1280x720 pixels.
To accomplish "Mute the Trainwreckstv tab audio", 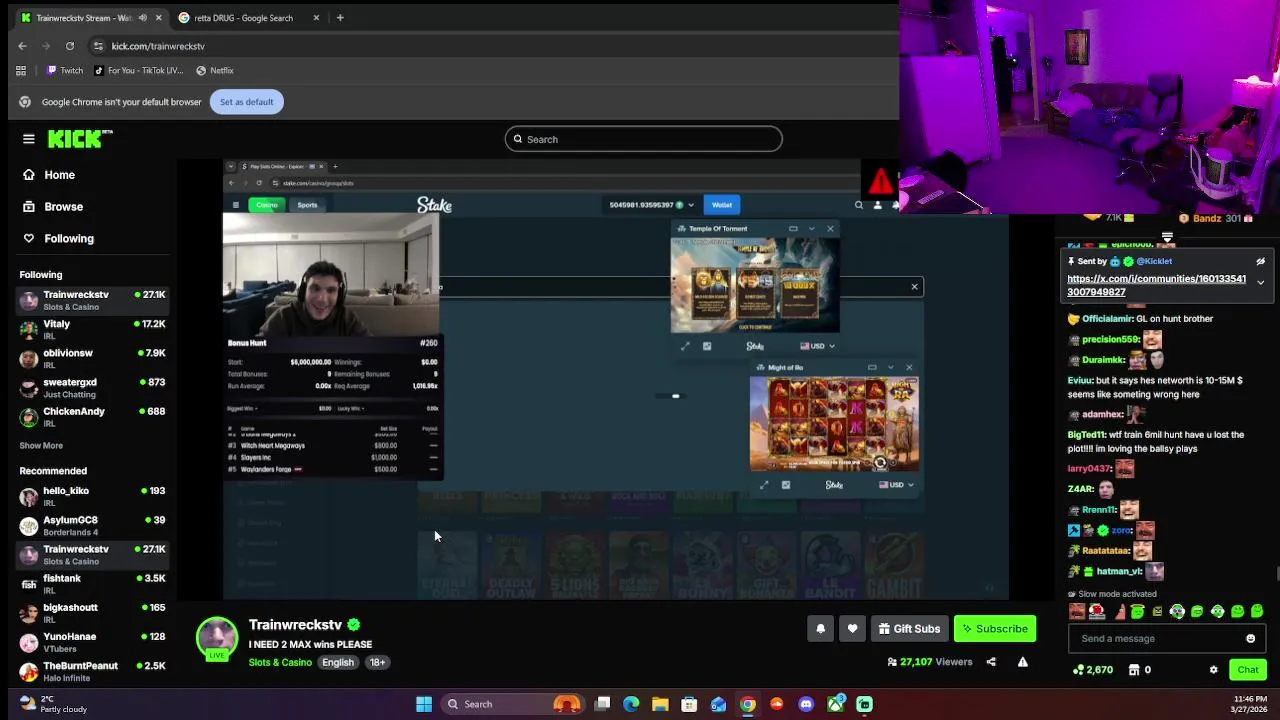I will 143,18.
